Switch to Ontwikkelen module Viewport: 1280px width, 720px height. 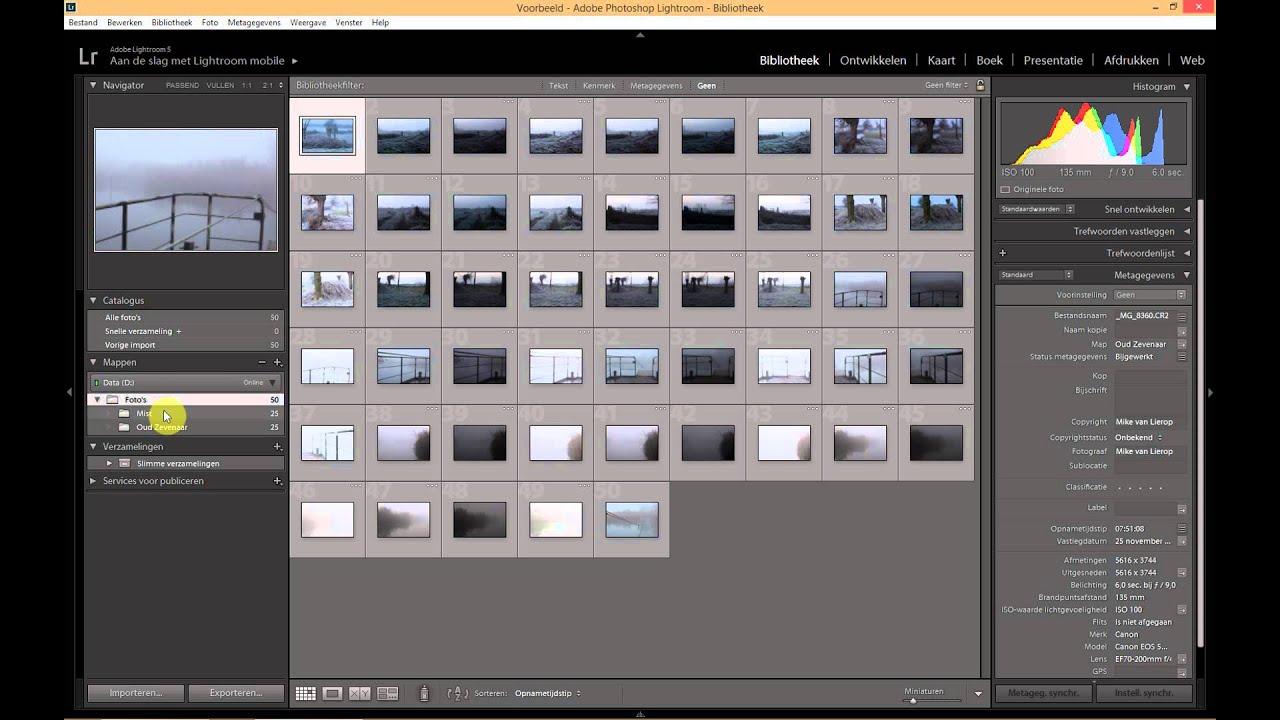(873, 60)
